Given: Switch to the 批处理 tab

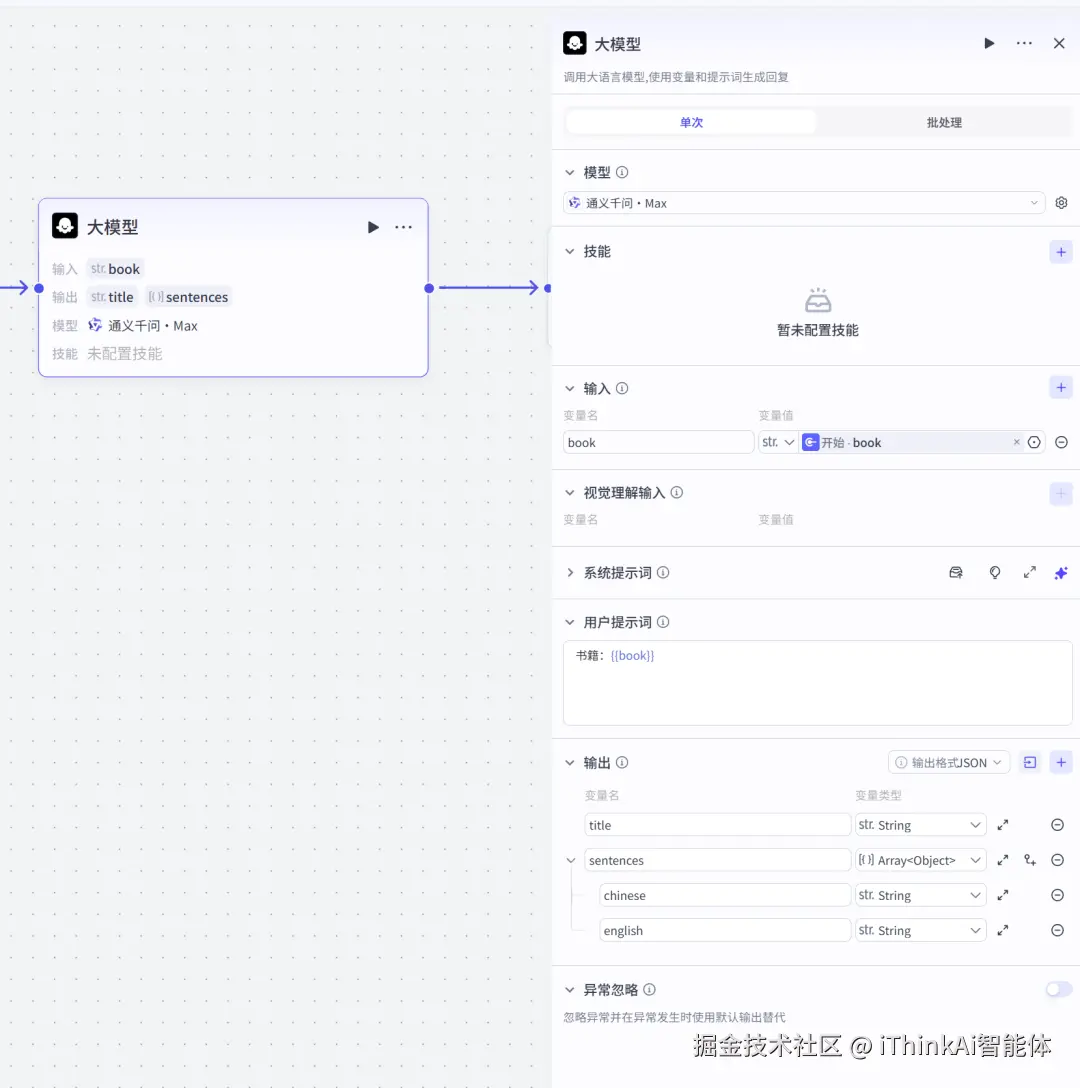Looking at the screenshot, I should [944, 122].
